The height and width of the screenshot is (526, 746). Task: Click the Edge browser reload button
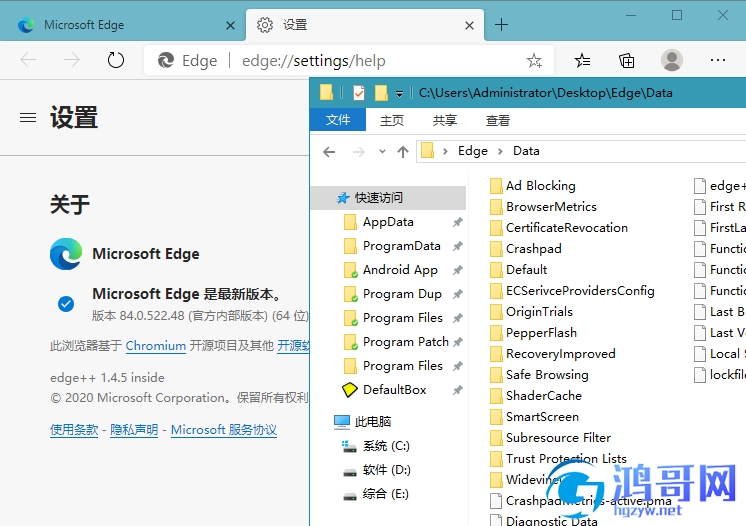pyautogui.click(x=116, y=60)
